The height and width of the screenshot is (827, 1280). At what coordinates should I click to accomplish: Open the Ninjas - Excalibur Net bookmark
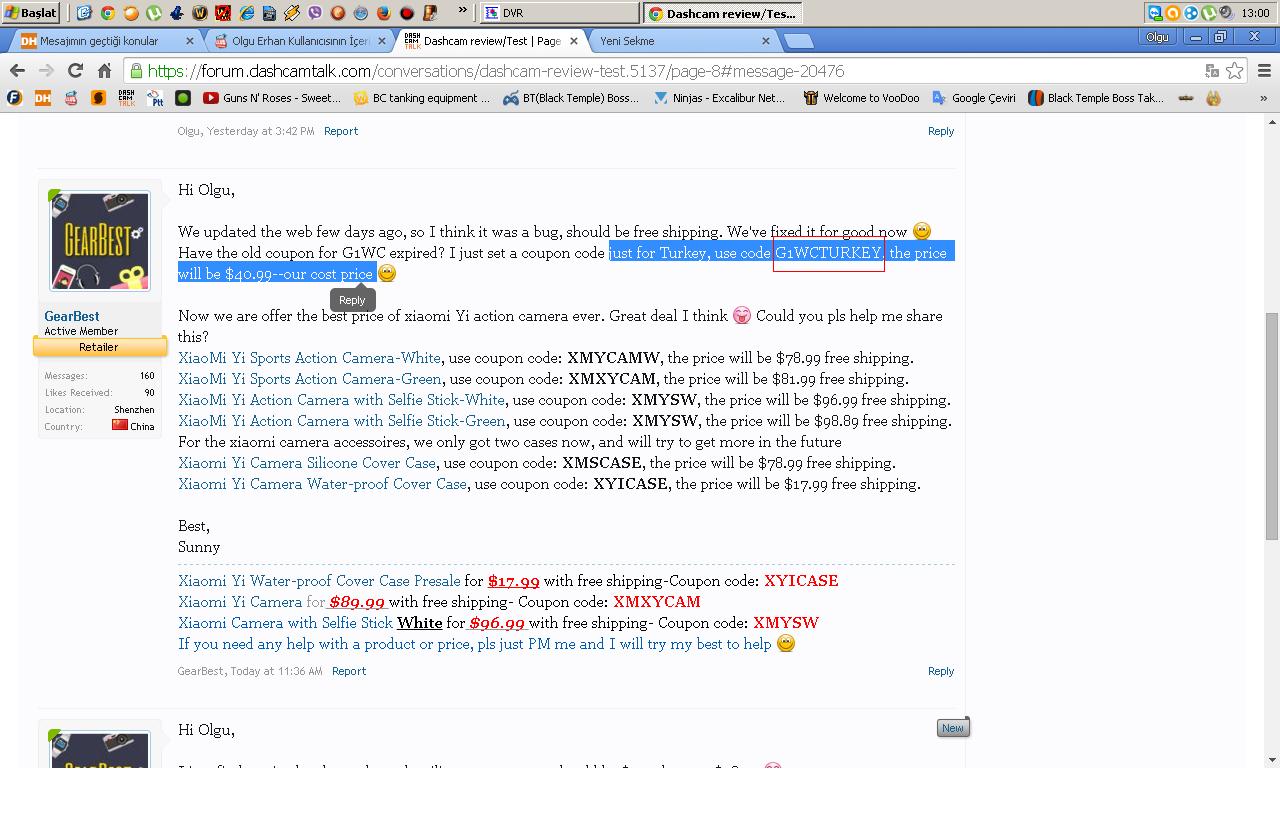pyautogui.click(x=720, y=97)
